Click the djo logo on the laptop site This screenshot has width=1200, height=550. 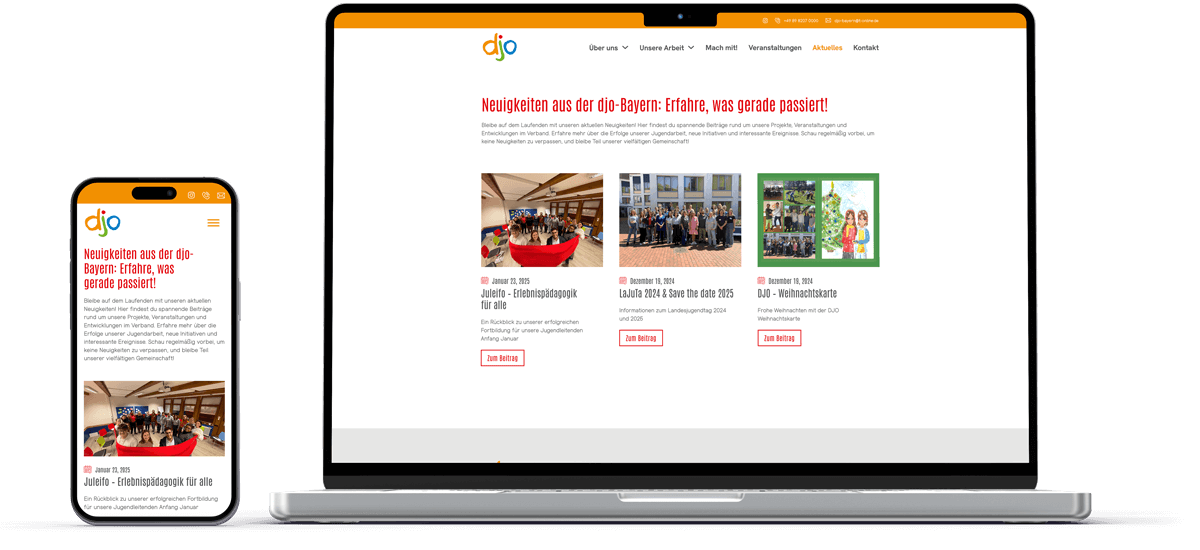click(499, 47)
